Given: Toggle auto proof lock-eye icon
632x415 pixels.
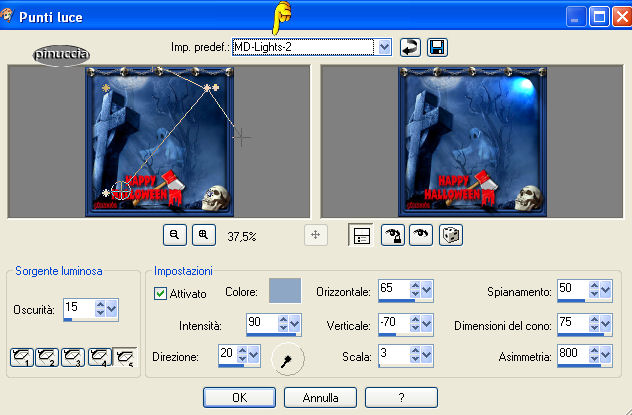Looking at the screenshot, I should click(393, 235).
